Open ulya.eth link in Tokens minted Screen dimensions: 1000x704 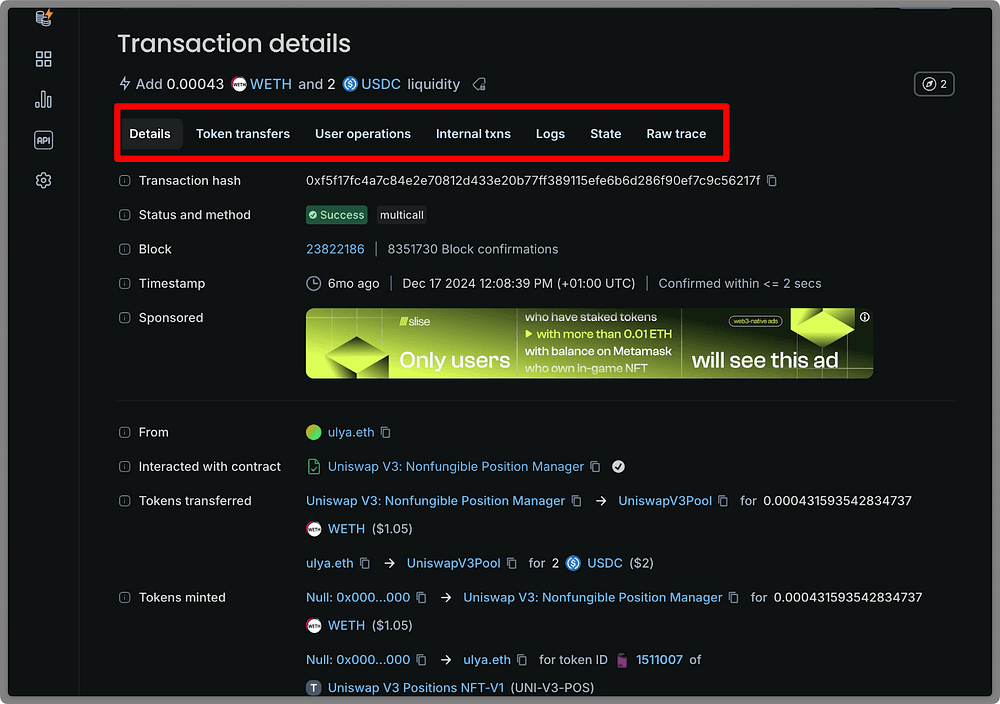point(487,660)
